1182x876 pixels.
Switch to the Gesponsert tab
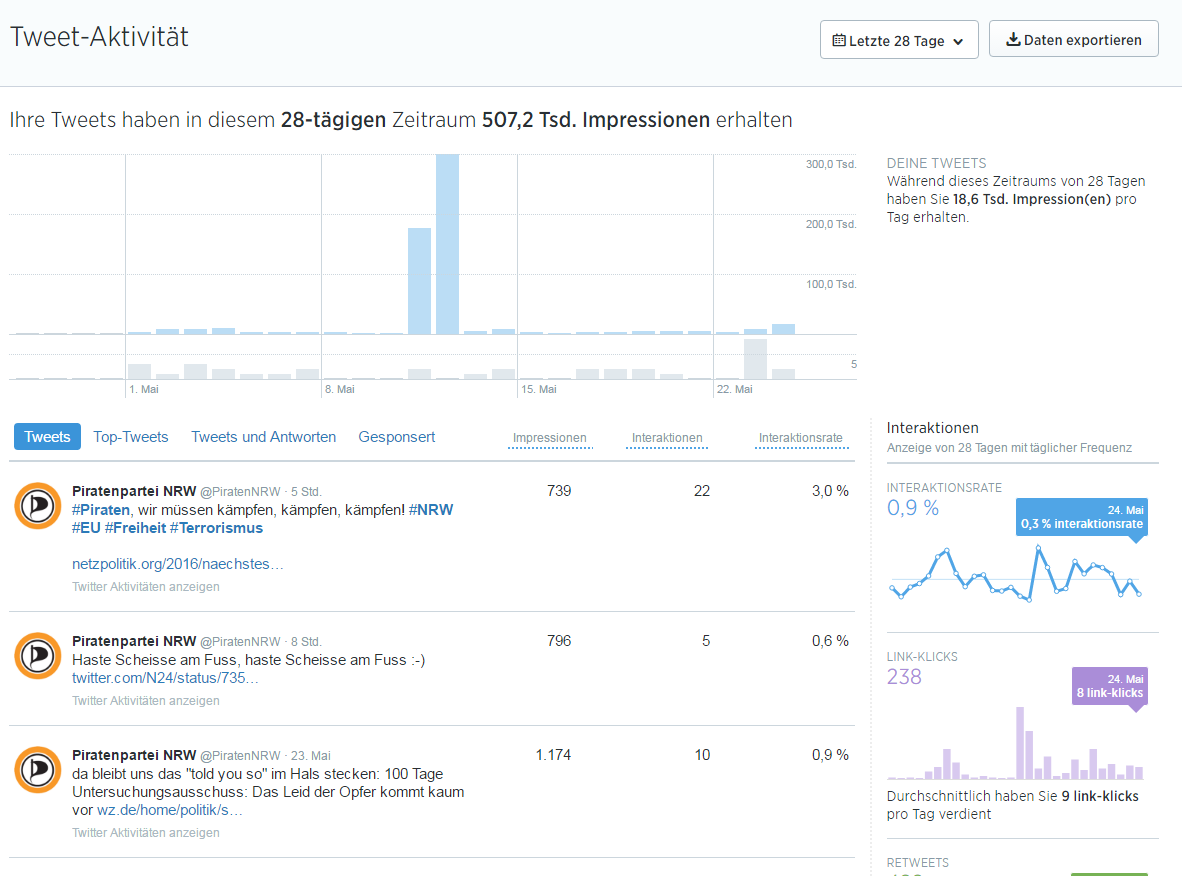click(x=396, y=437)
